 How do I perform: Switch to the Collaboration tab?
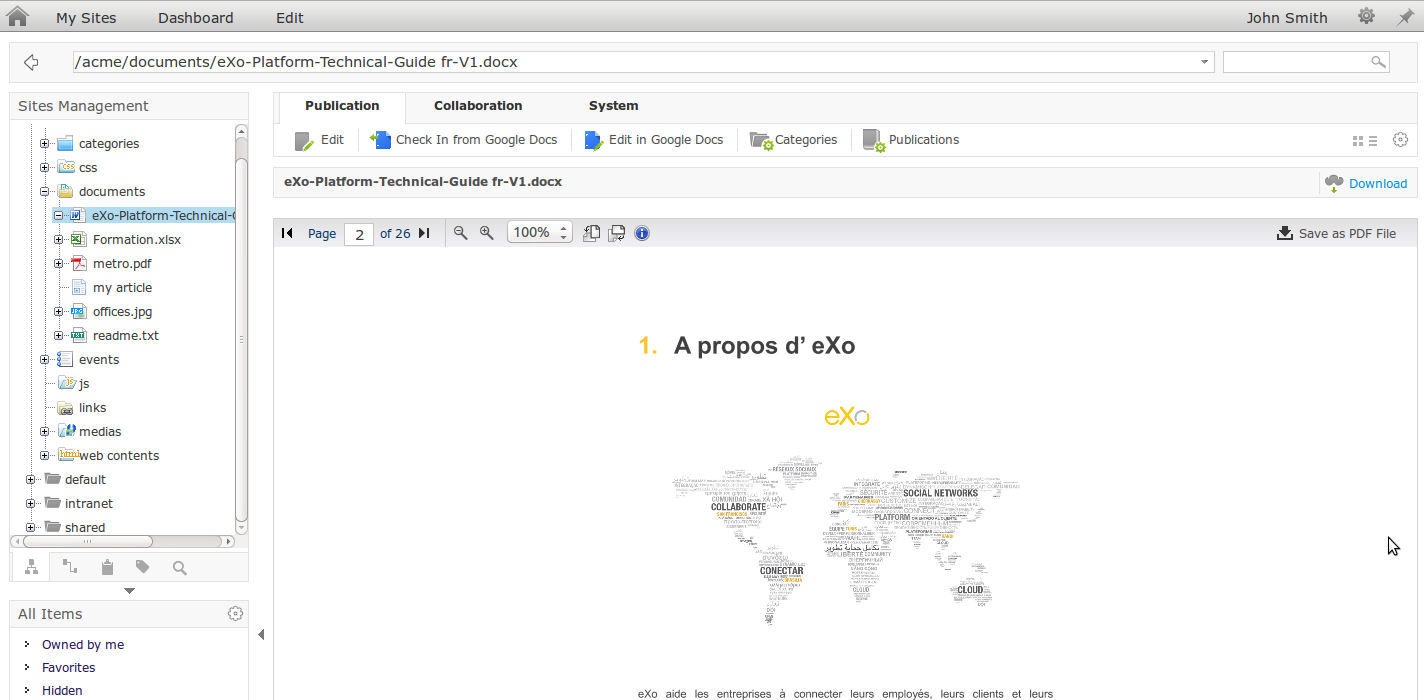[478, 106]
